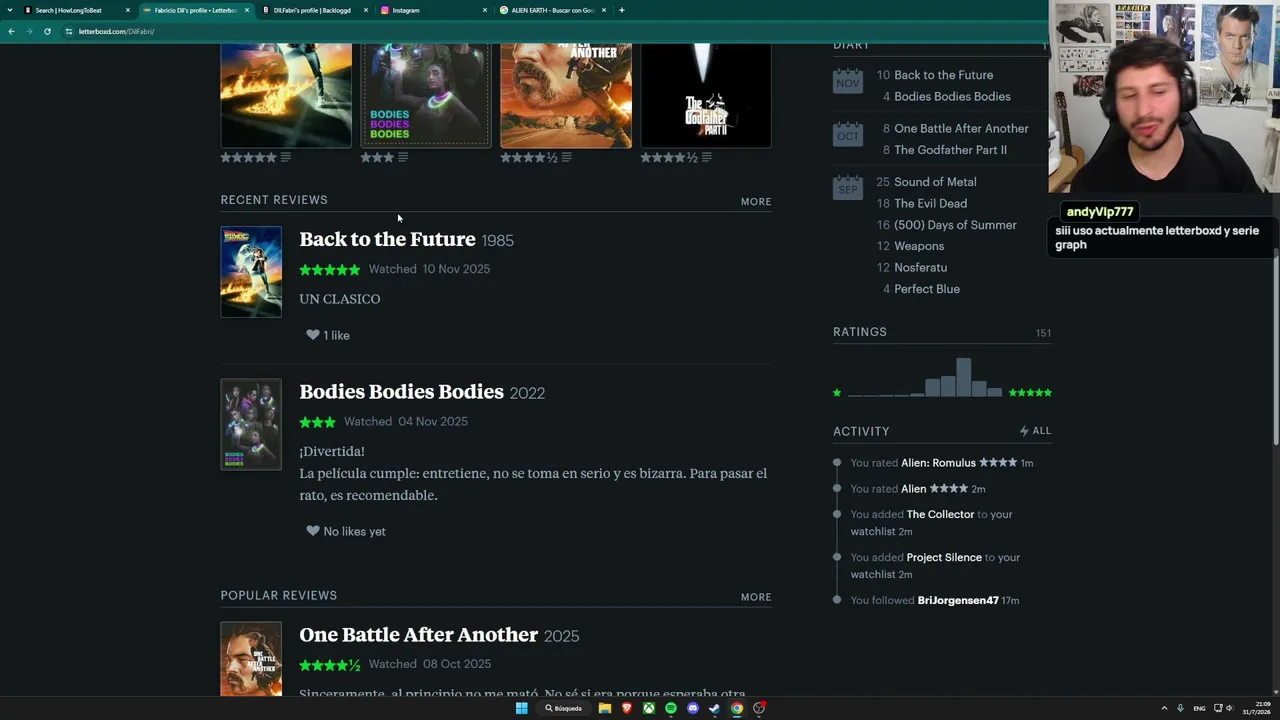This screenshot has height=720, width=1280.
Task: Close the HowLongToBeat tab
Action: coord(128,10)
